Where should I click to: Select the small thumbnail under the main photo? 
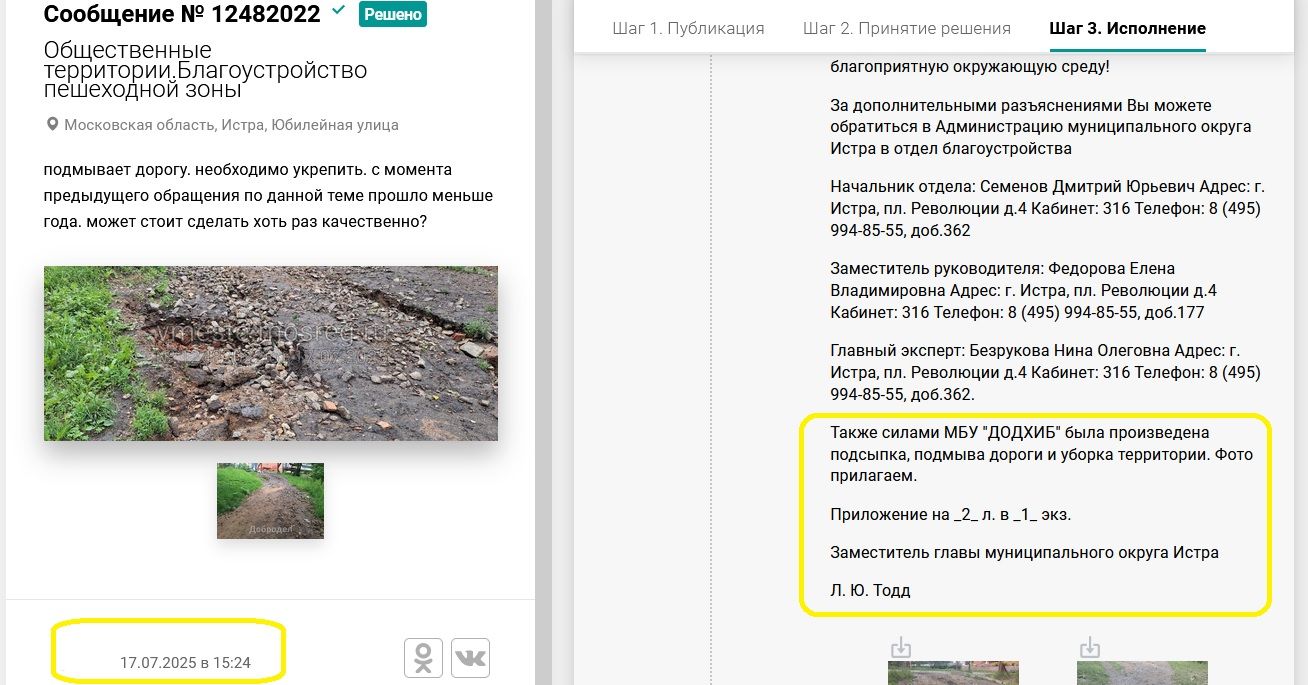(270, 500)
